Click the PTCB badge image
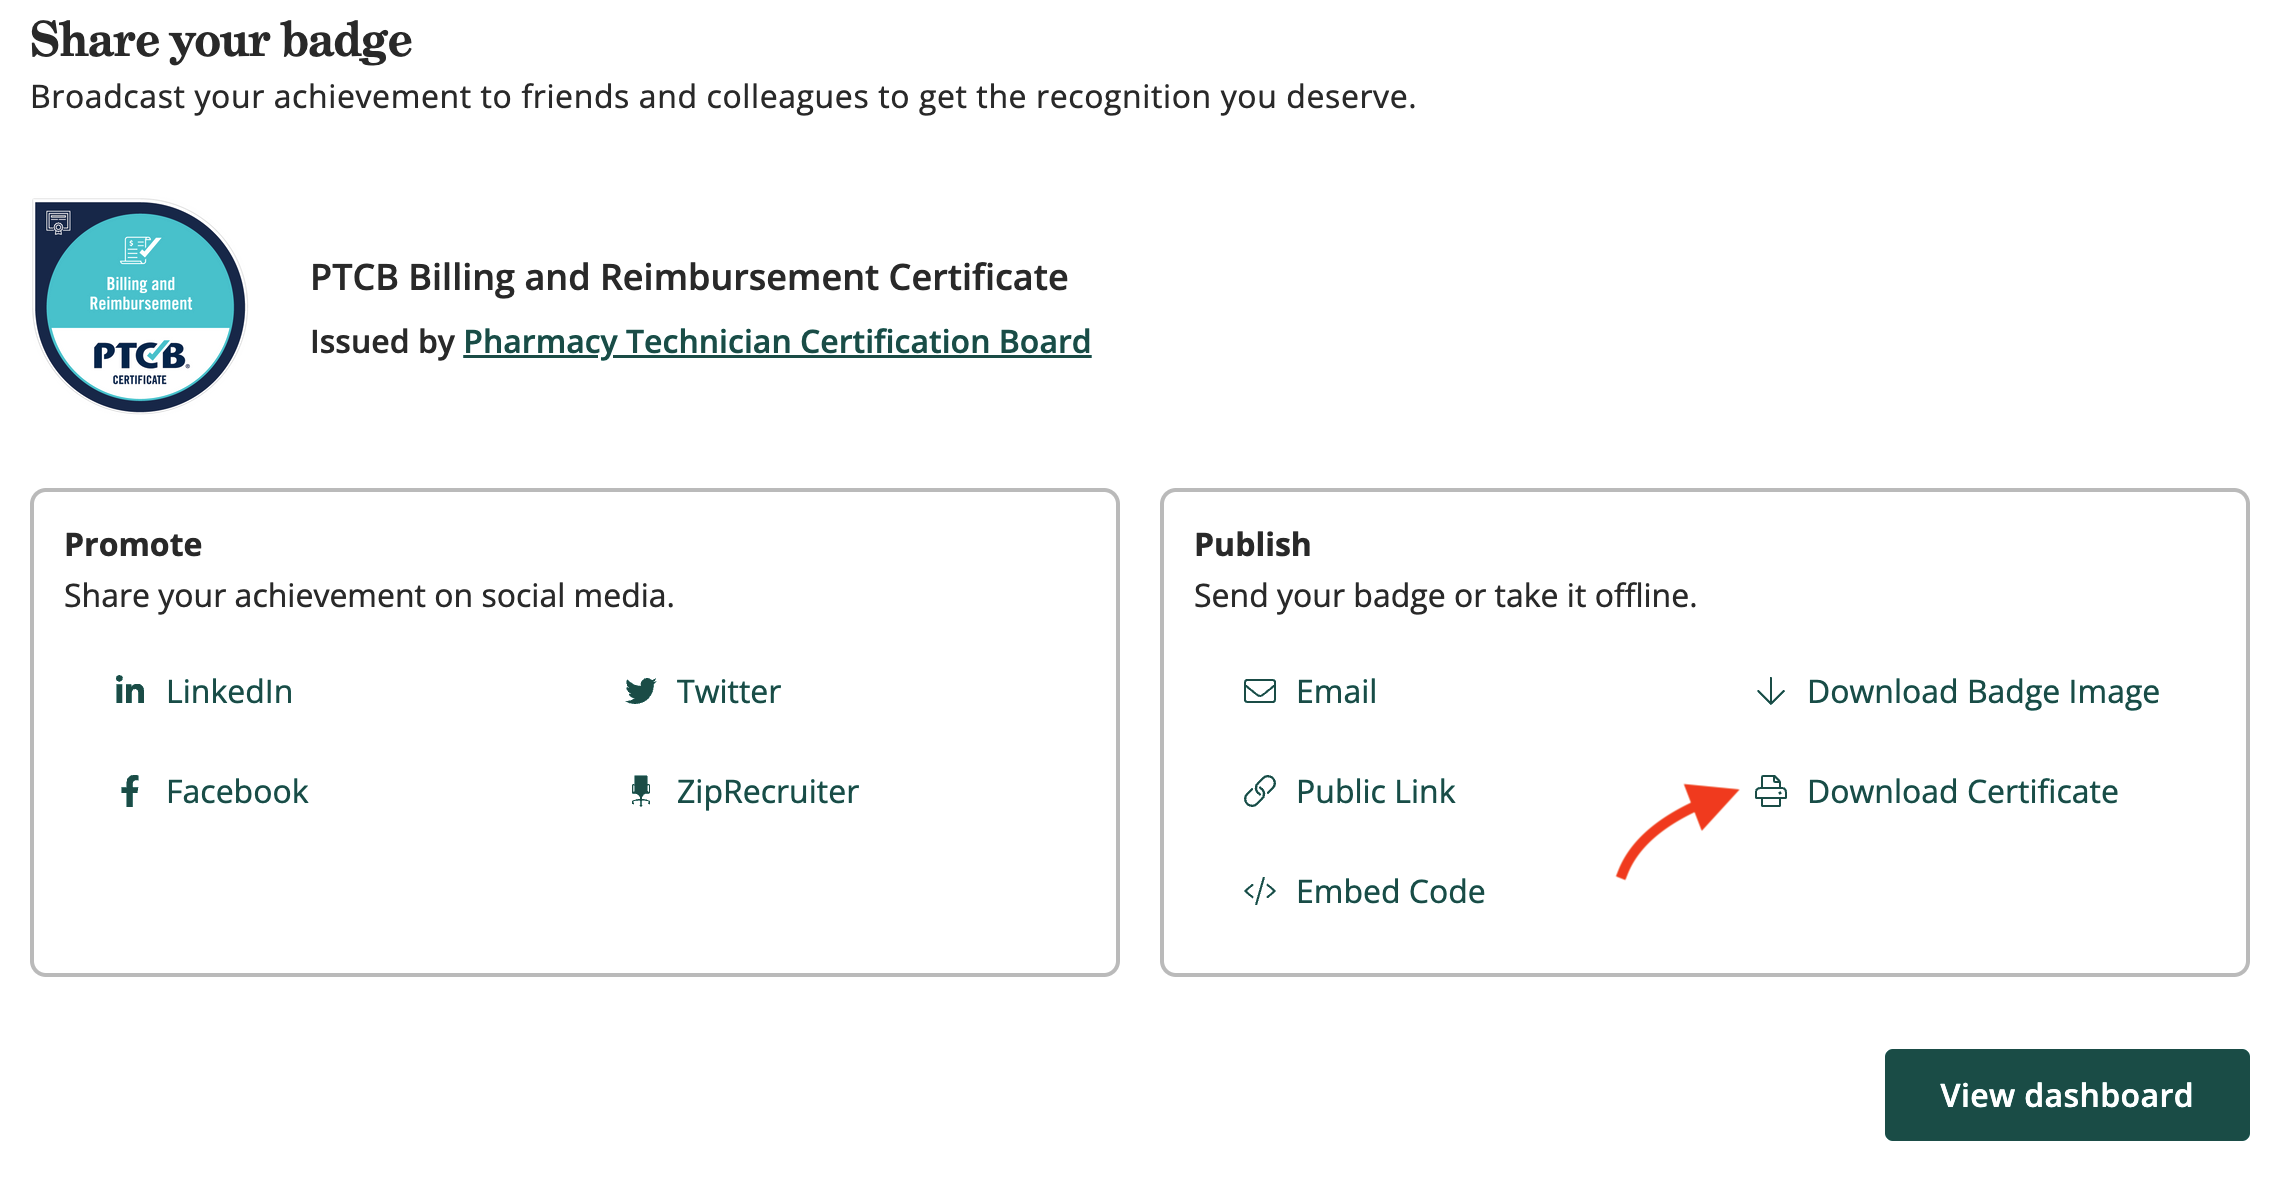The image size is (2280, 1178). 140,306
